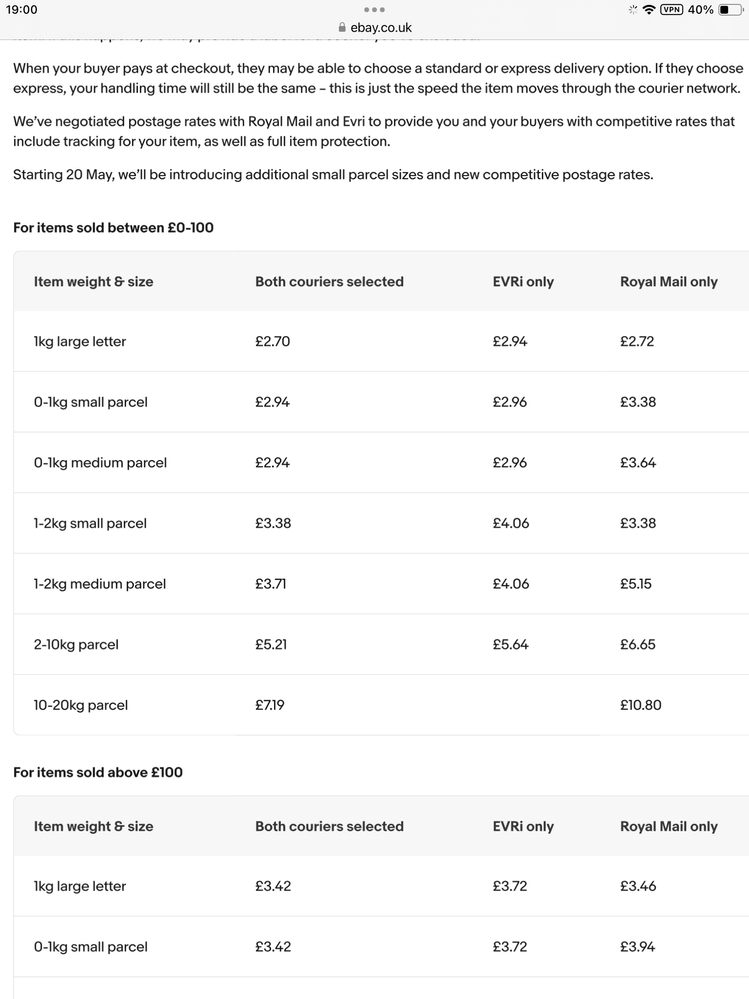Click the ebay.co.uk address bar
The width and height of the screenshot is (749, 999).
[x=381, y=28]
